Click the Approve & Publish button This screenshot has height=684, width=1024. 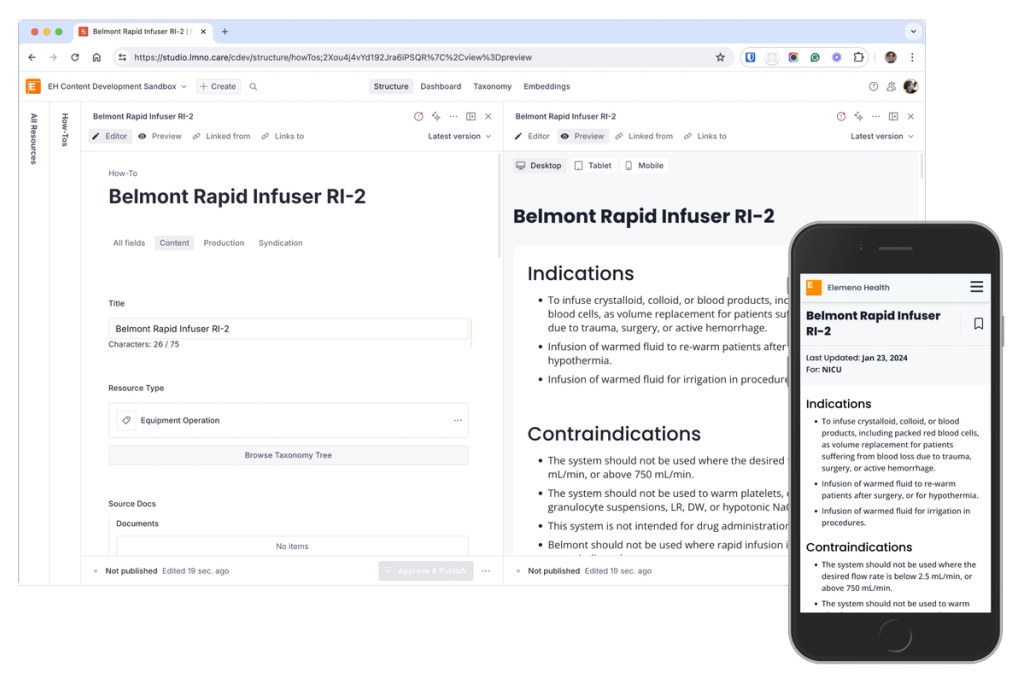(x=426, y=571)
